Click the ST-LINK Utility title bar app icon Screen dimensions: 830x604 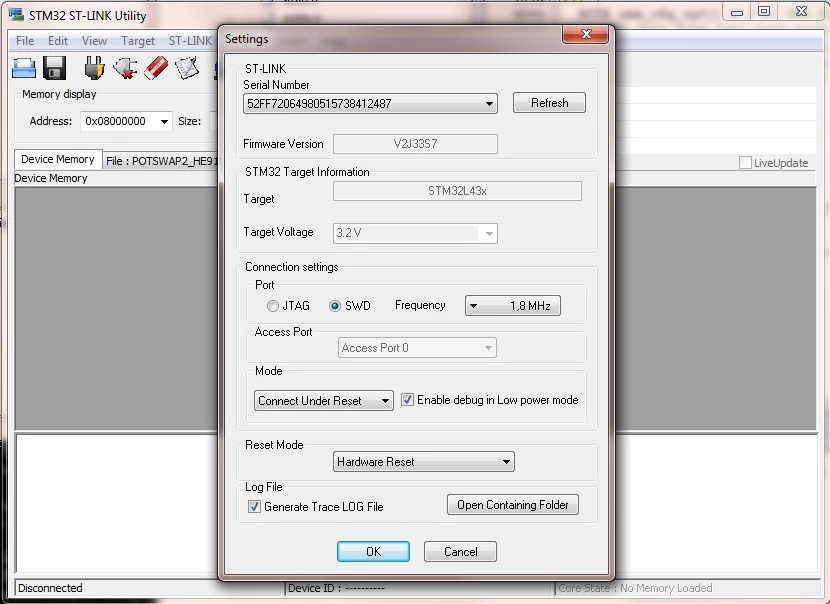coord(16,15)
